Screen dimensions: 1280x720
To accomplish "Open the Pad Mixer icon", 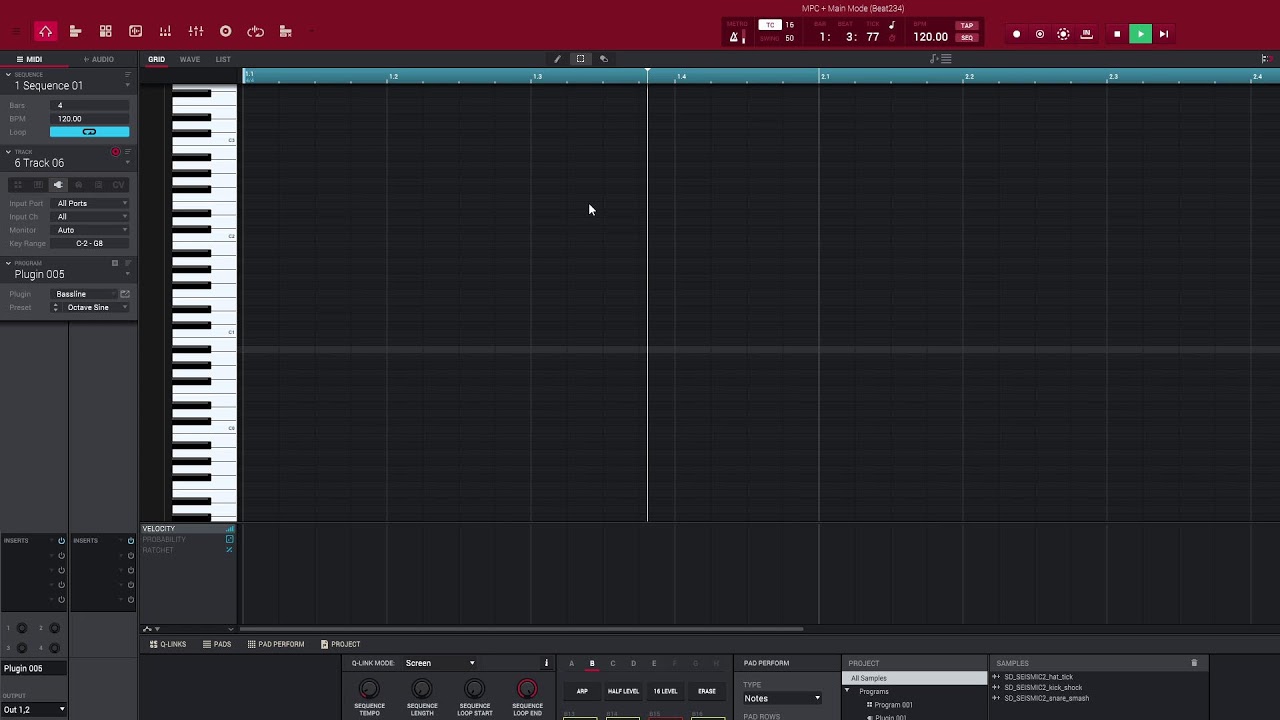I will 165,32.
